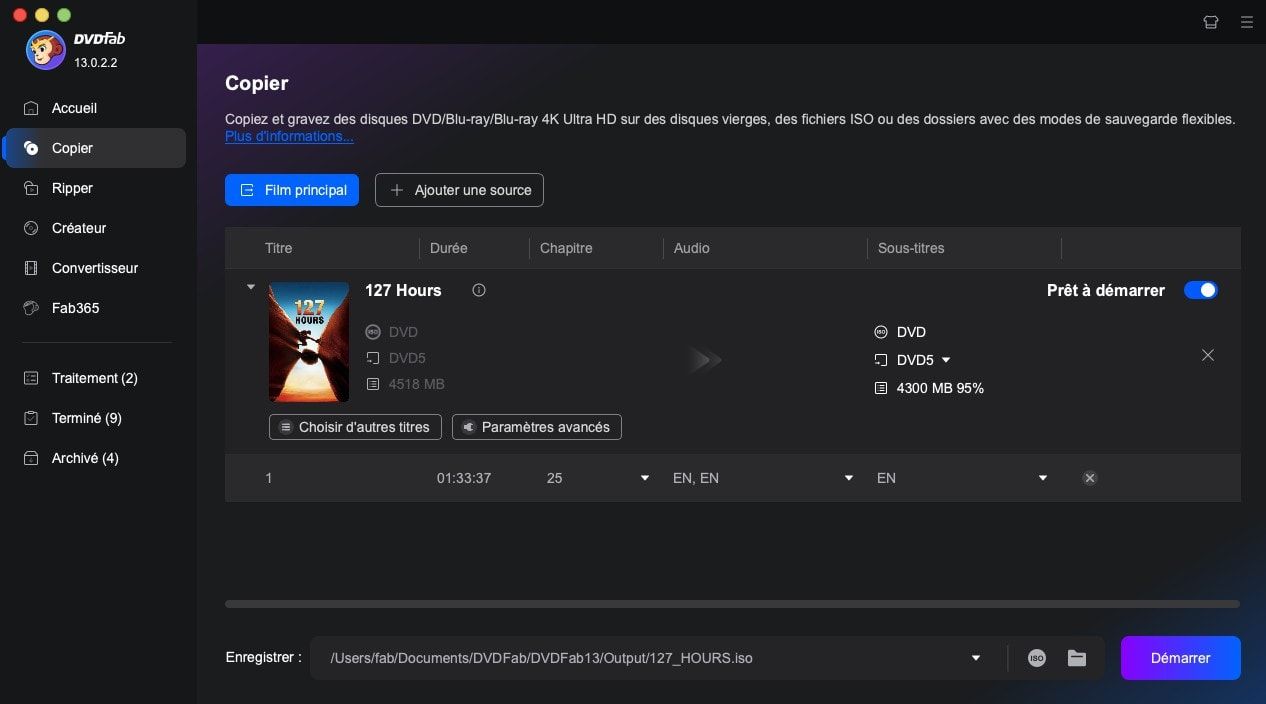Viewport: 1266px width, 704px height.
Task: Click the Sous-titres column header
Action: click(911, 248)
